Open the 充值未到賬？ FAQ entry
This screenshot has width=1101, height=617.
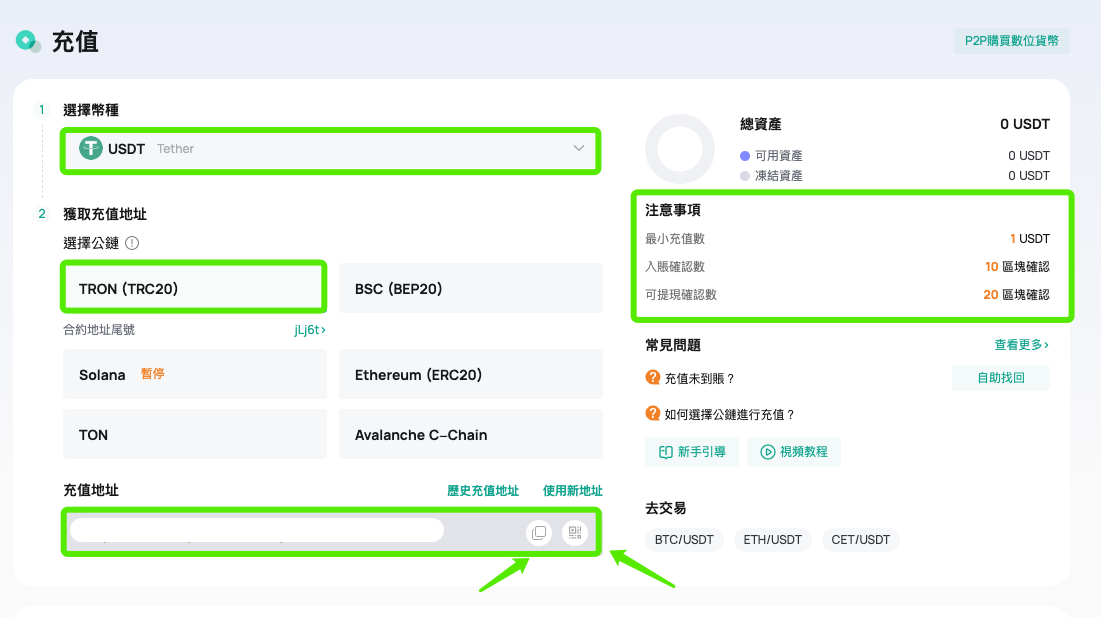[700, 378]
